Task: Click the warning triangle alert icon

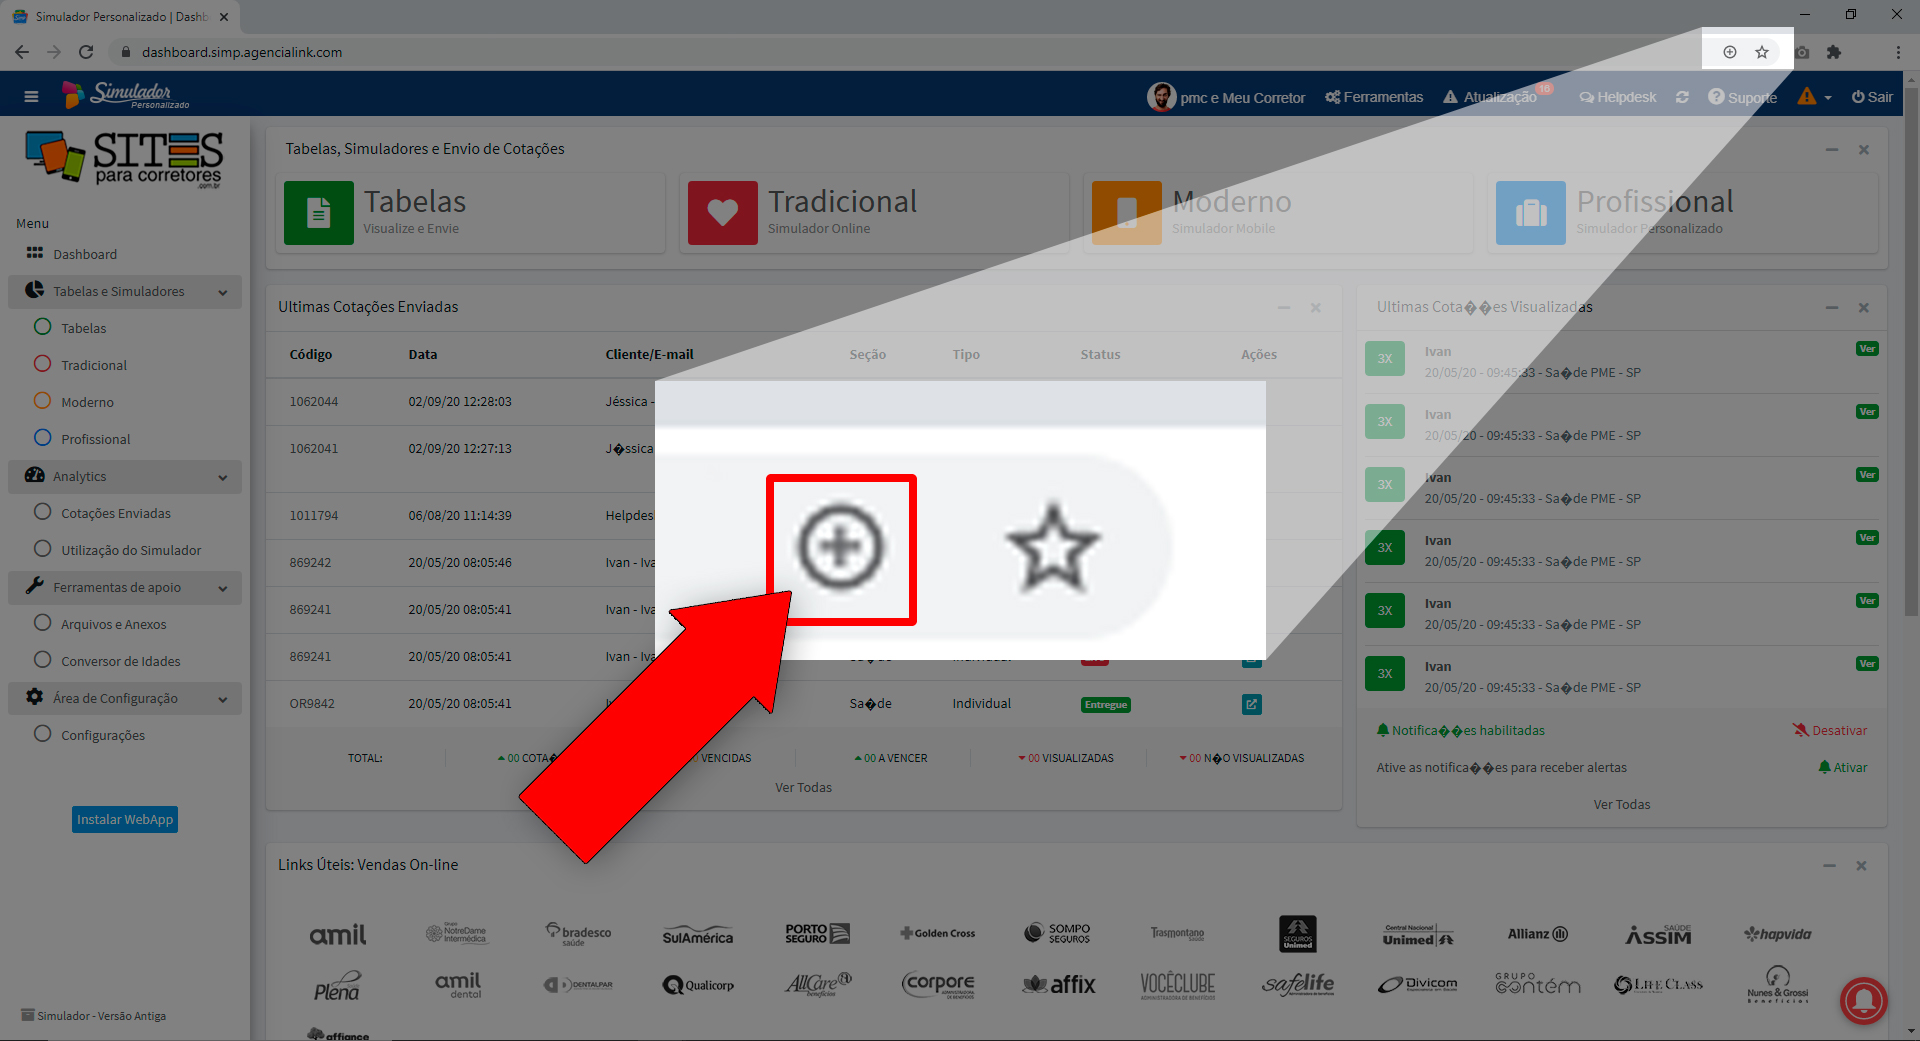Action: click(x=1806, y=96)
